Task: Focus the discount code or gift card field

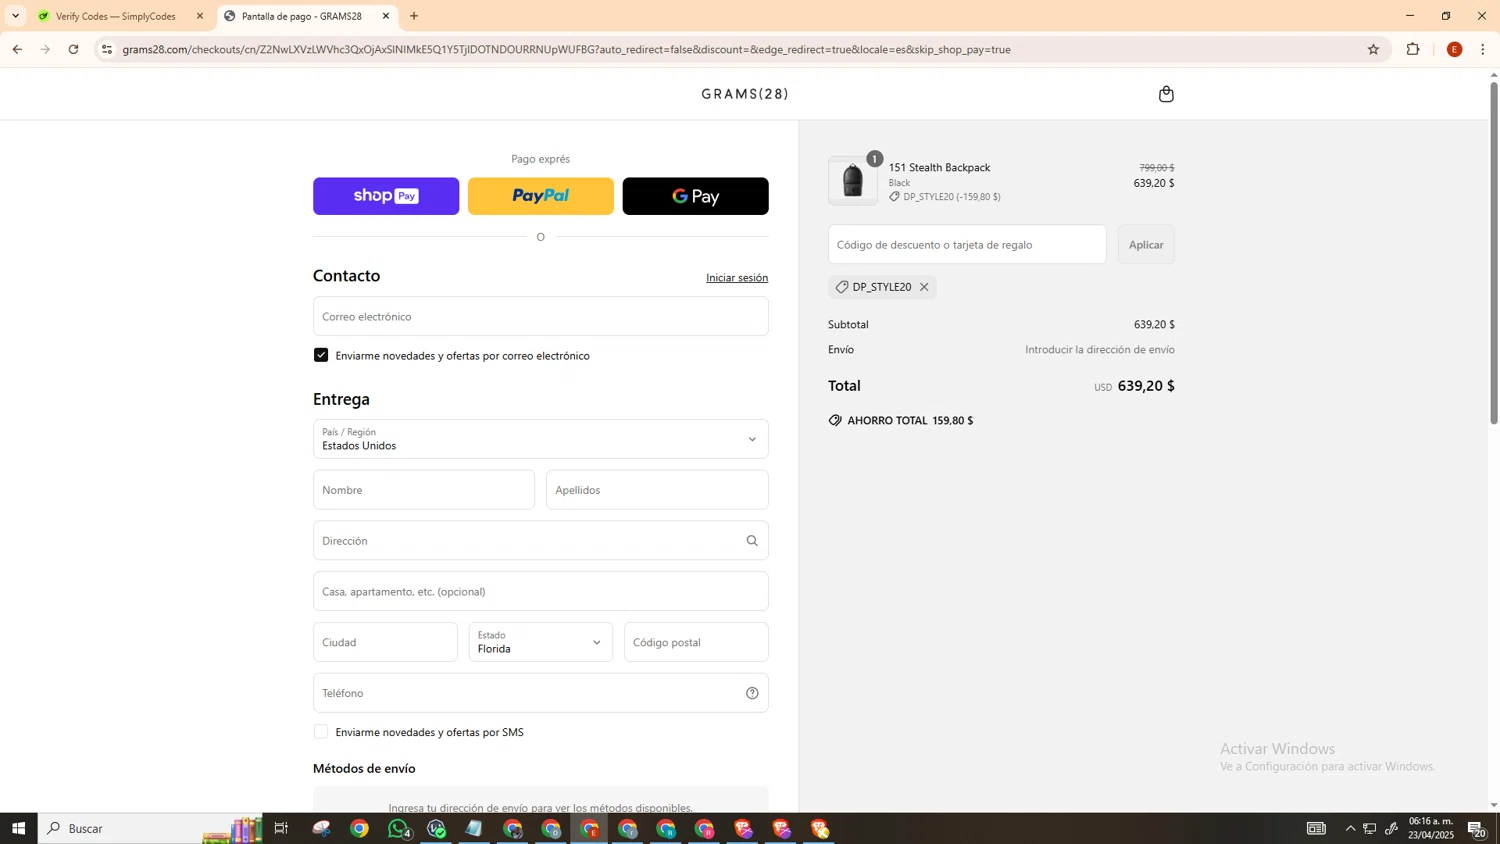Action: point(967,245)
